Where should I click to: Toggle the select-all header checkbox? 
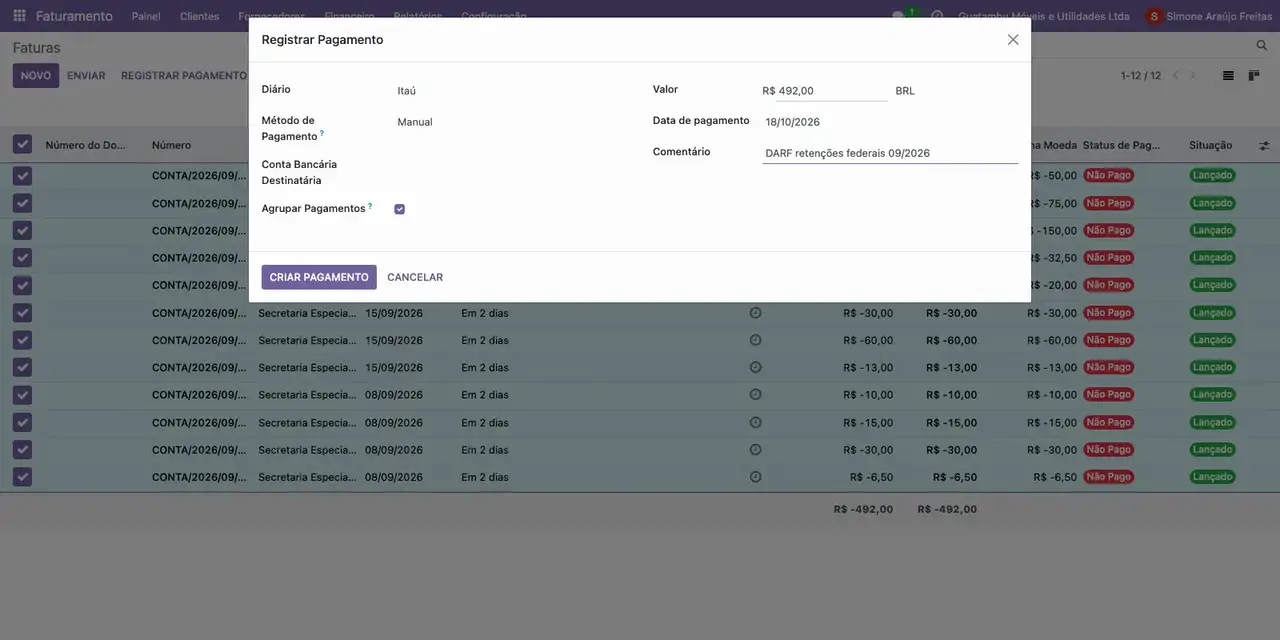click(22, 145)
